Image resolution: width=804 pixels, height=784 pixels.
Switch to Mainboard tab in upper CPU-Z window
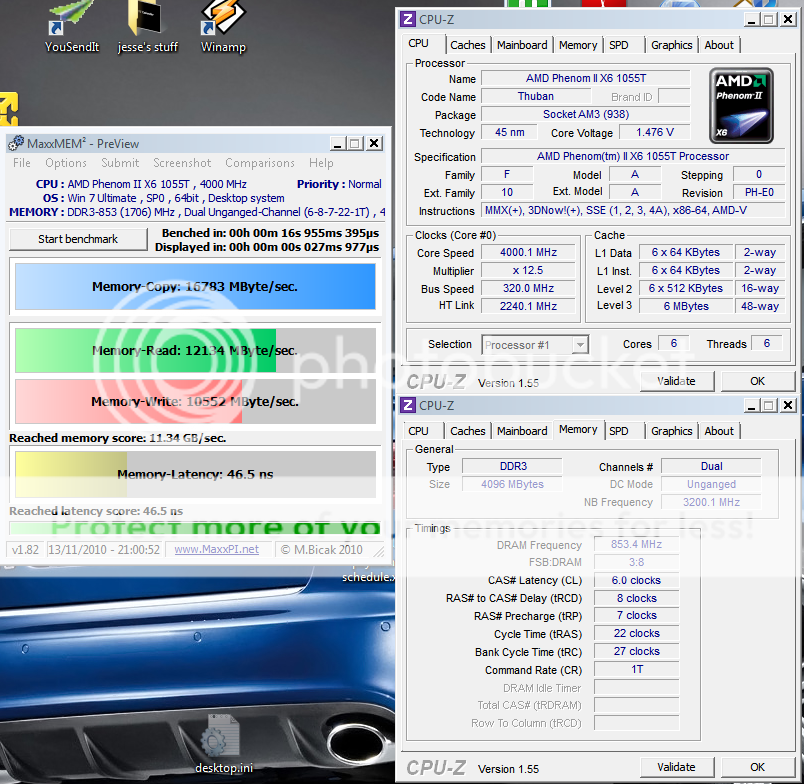[522, 45]
